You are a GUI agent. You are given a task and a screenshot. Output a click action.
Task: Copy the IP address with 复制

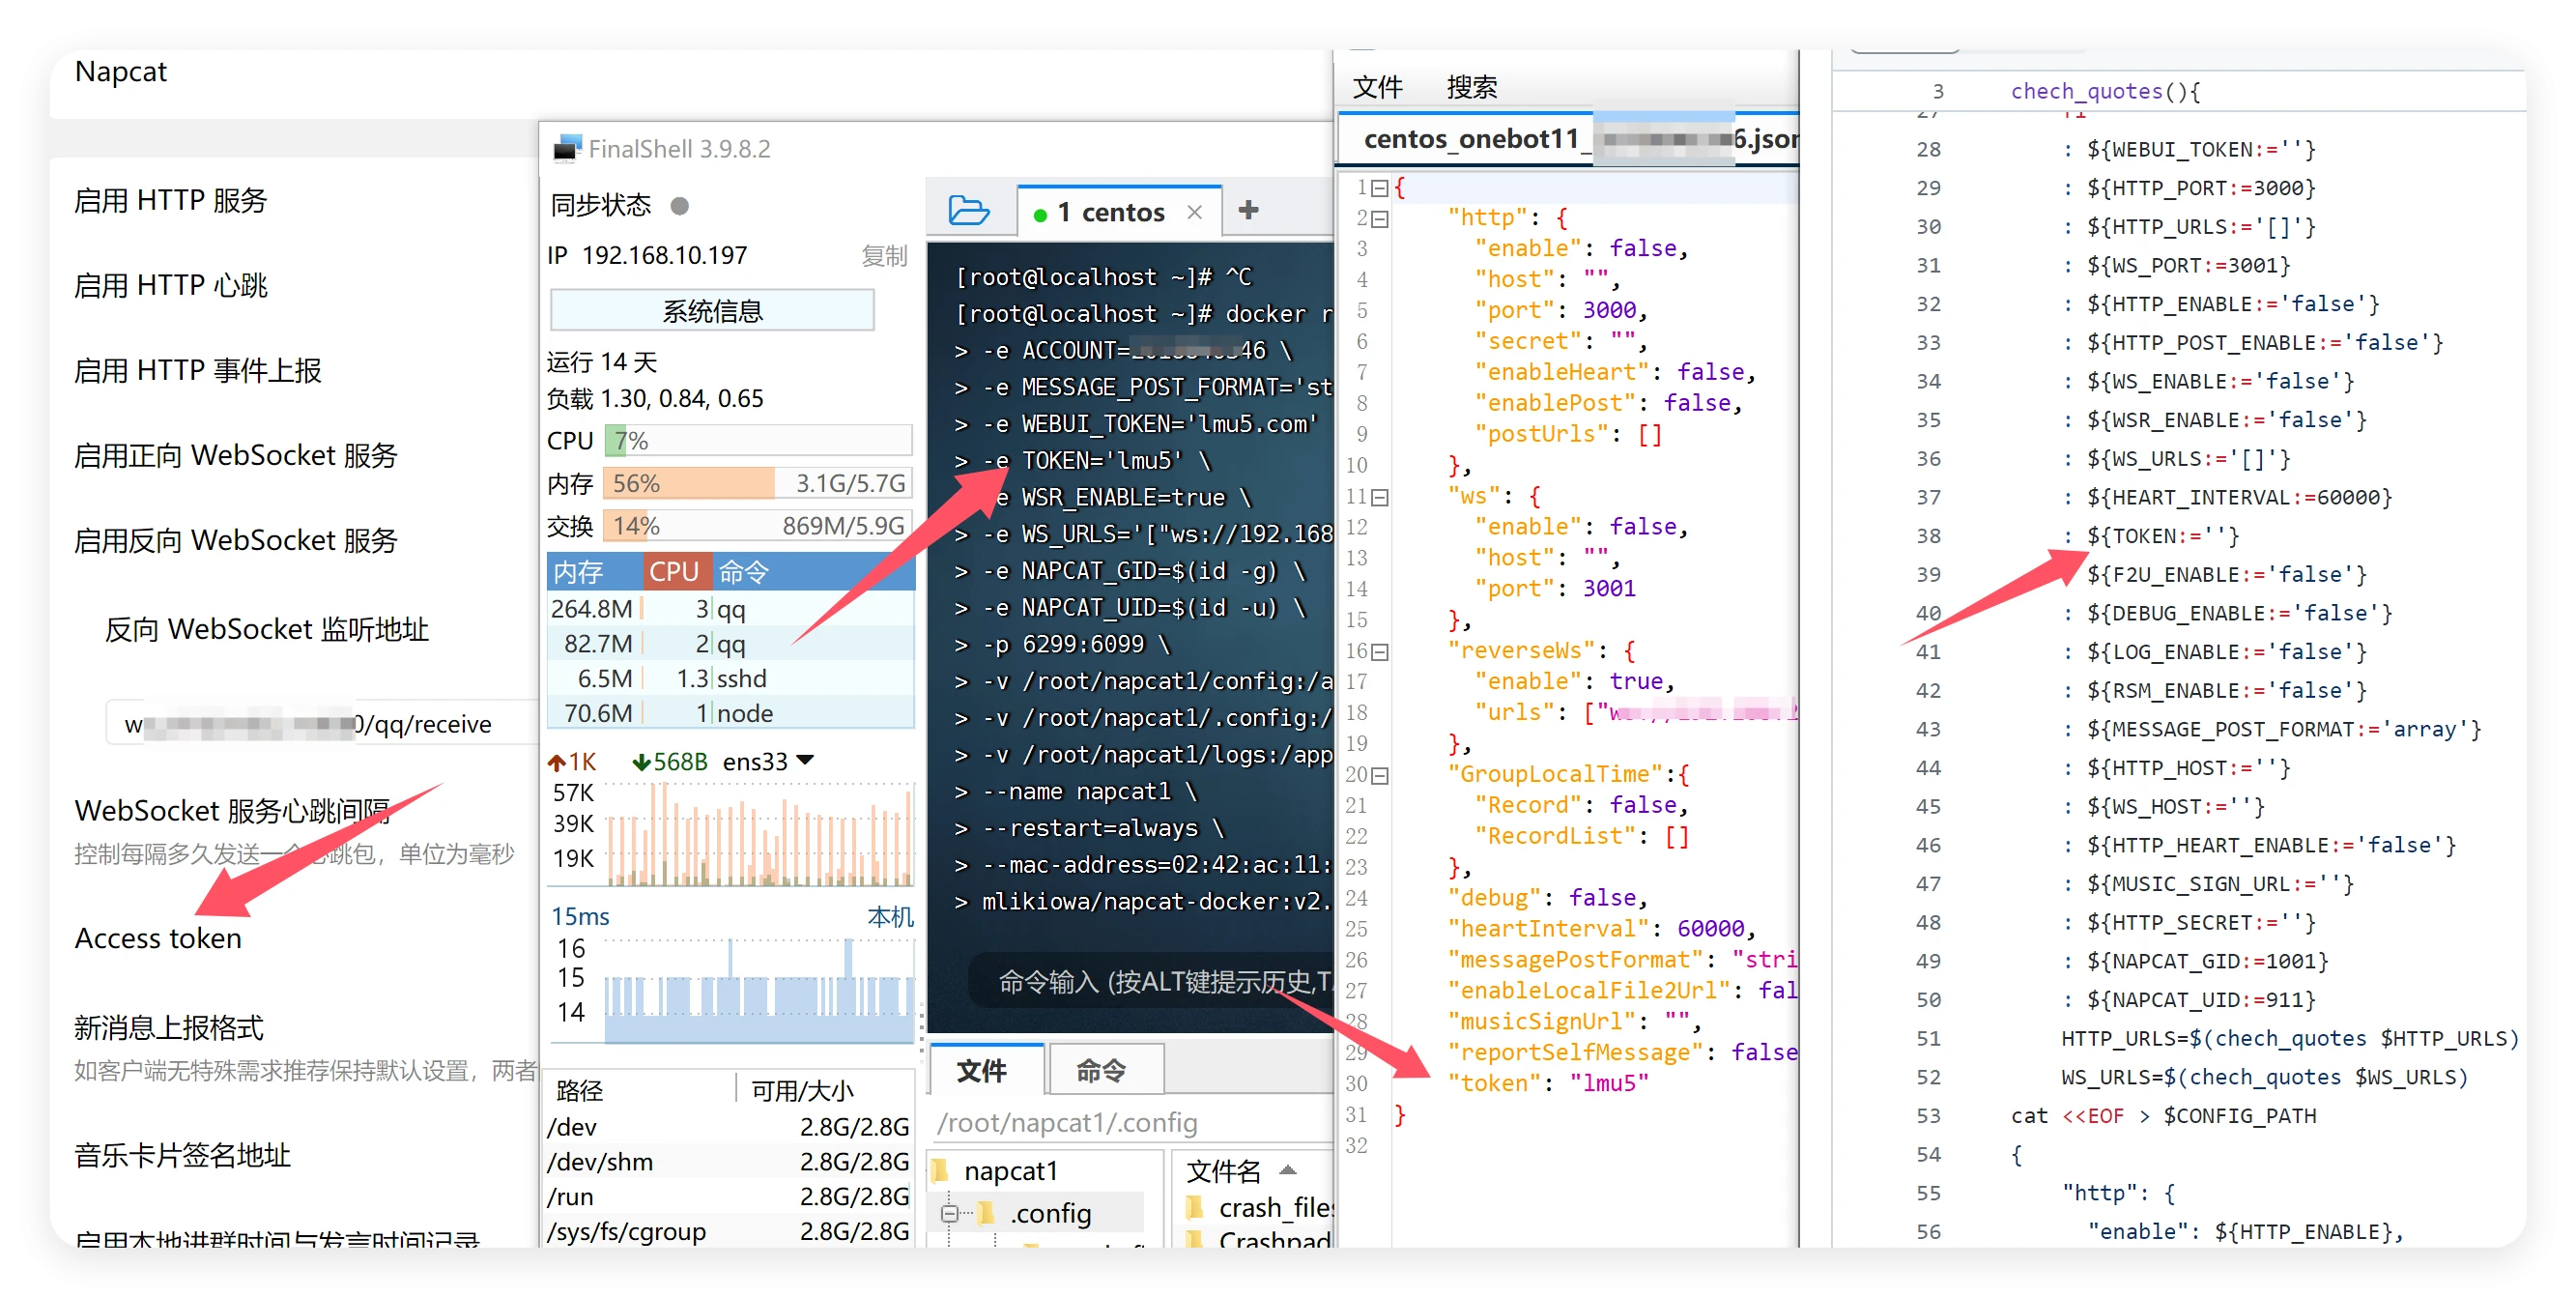click(883, 256)
